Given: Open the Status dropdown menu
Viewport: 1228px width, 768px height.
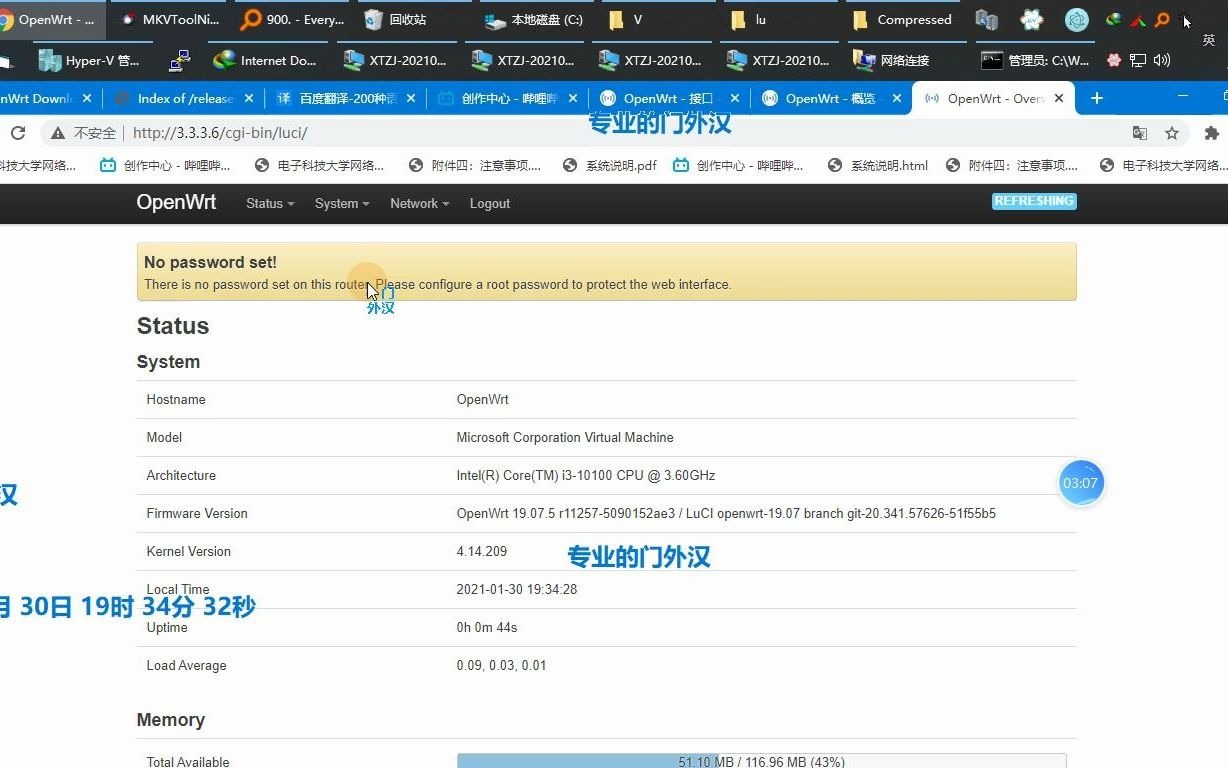Looking at the screenshot, I should coord(270,203).
